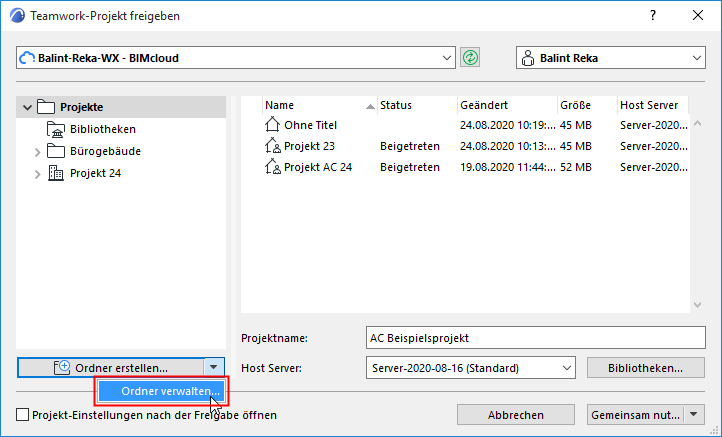Open the BIMcloud server dropdown
The width and height of the screenshot is (722, 437).
pos(446,58)
